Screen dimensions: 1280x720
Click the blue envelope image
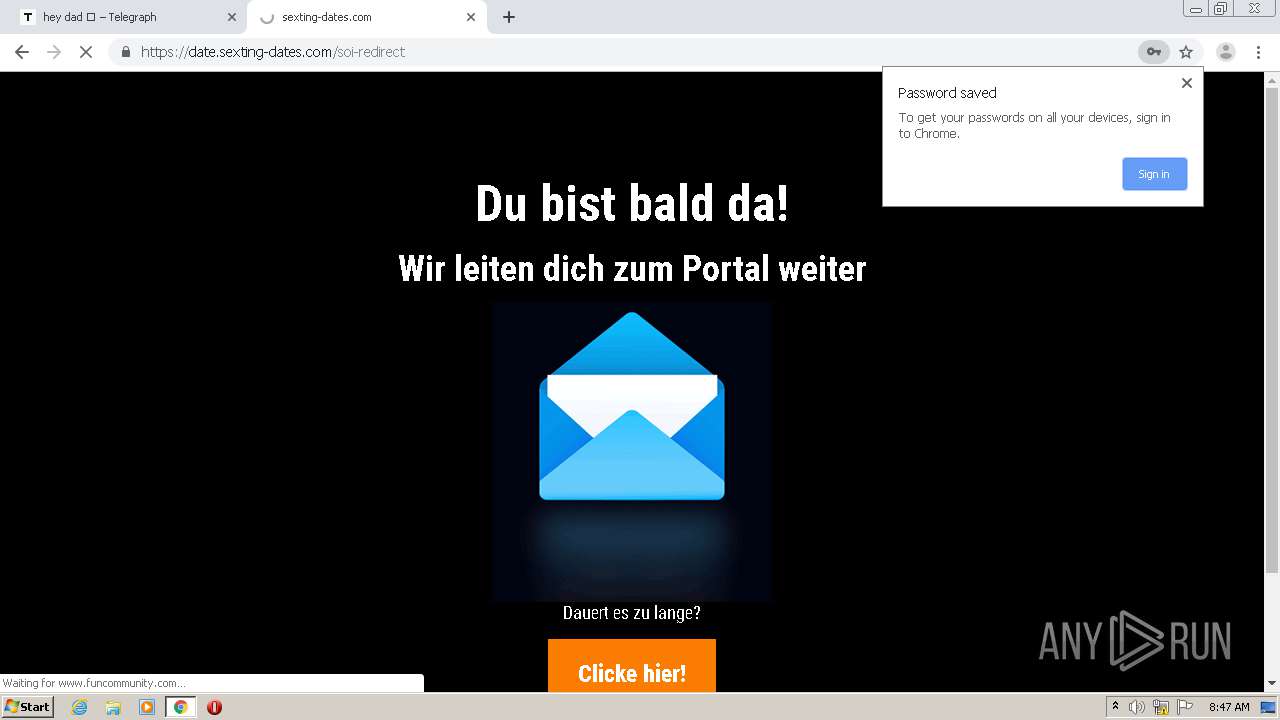632,450
